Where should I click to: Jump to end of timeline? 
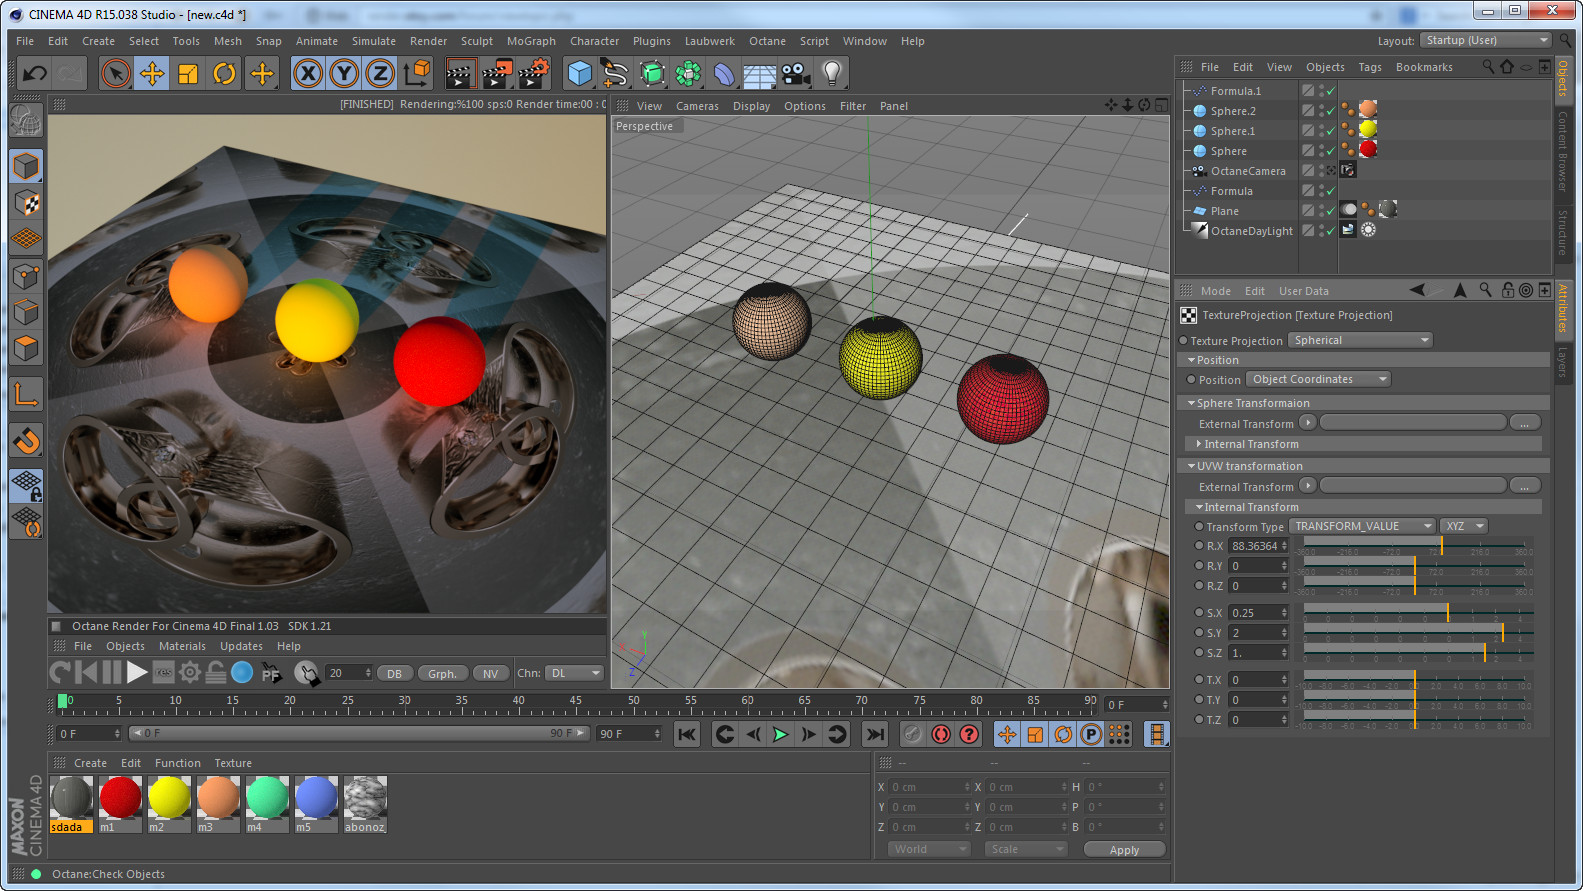point(875,734)
